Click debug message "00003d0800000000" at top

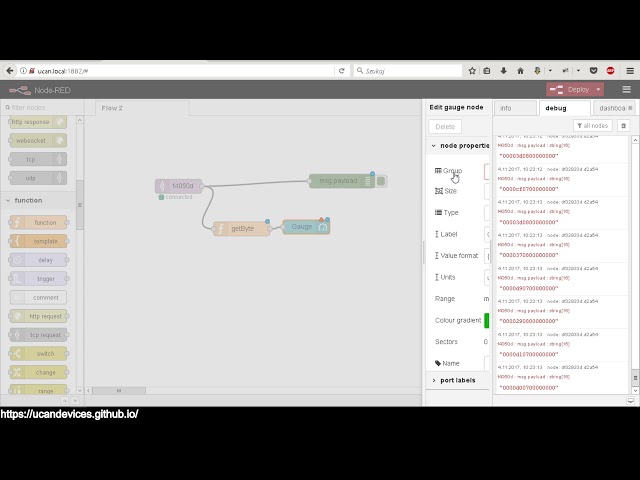tap(529, 156)
